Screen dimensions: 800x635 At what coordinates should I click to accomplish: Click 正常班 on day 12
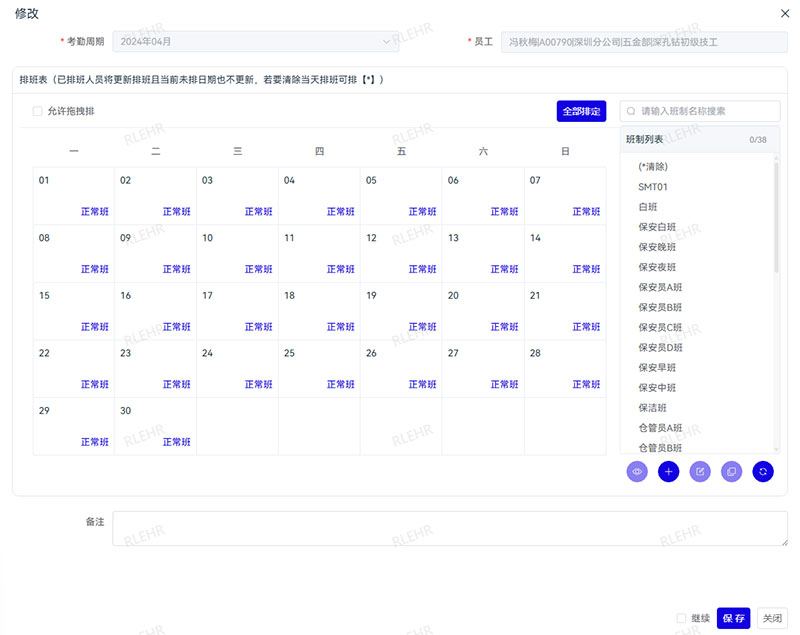tap(422, 269)
